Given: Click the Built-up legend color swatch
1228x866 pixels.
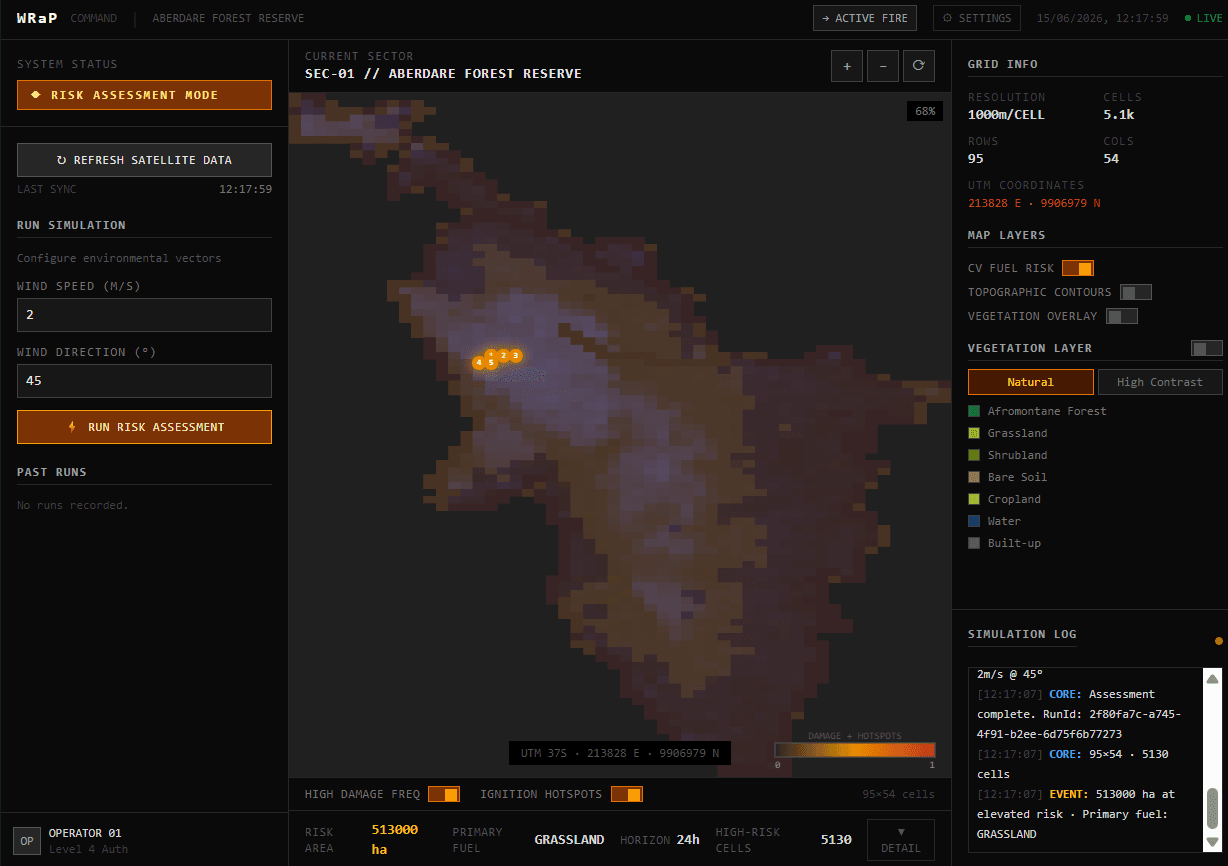Looking at the screenshot, I should [x=974, y=543].
